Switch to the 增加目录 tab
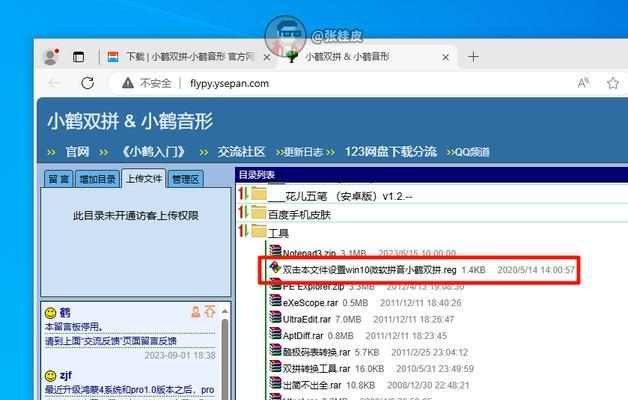628x400 pixels. 97,179
